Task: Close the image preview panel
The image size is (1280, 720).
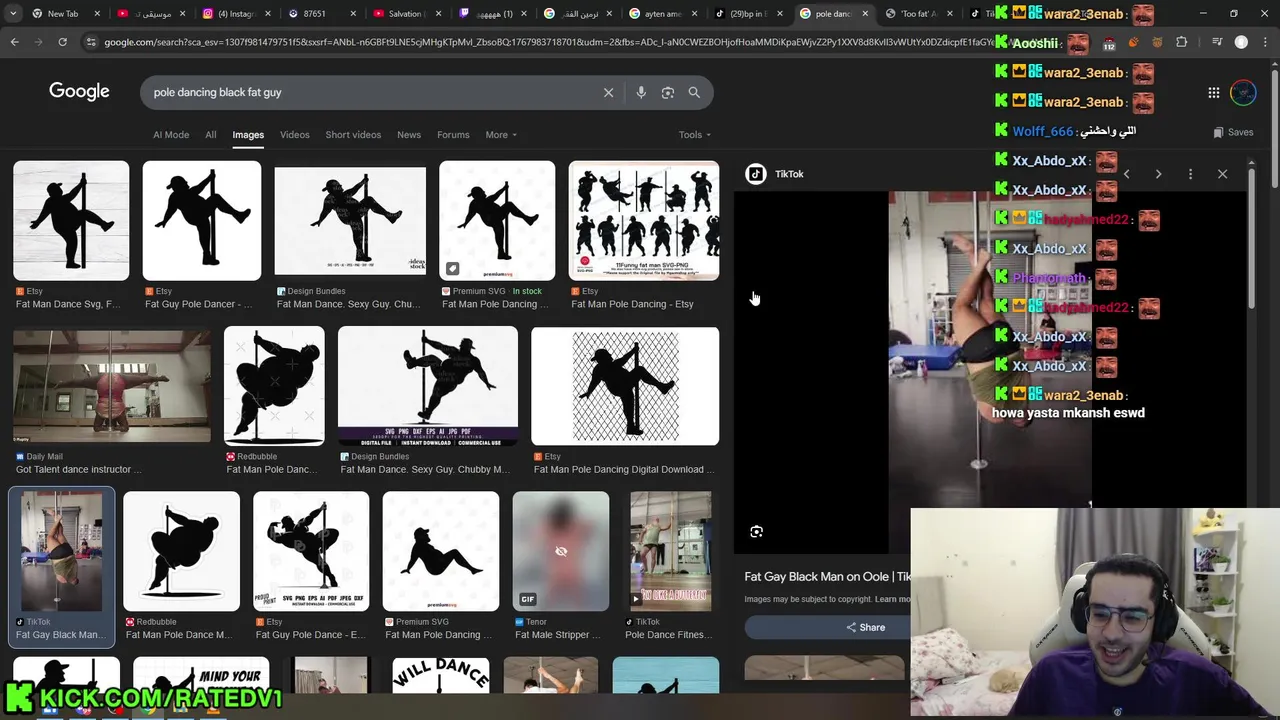Action: (1222, 174)
